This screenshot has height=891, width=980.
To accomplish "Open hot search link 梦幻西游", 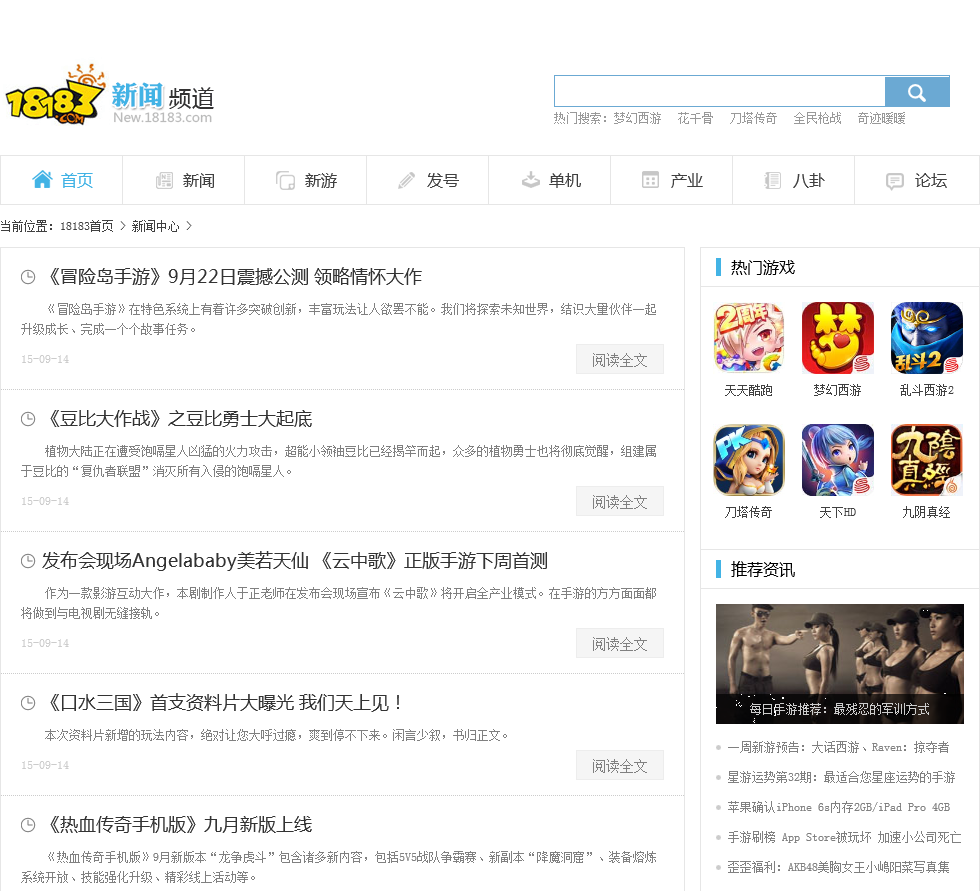I will click(637, 118).
